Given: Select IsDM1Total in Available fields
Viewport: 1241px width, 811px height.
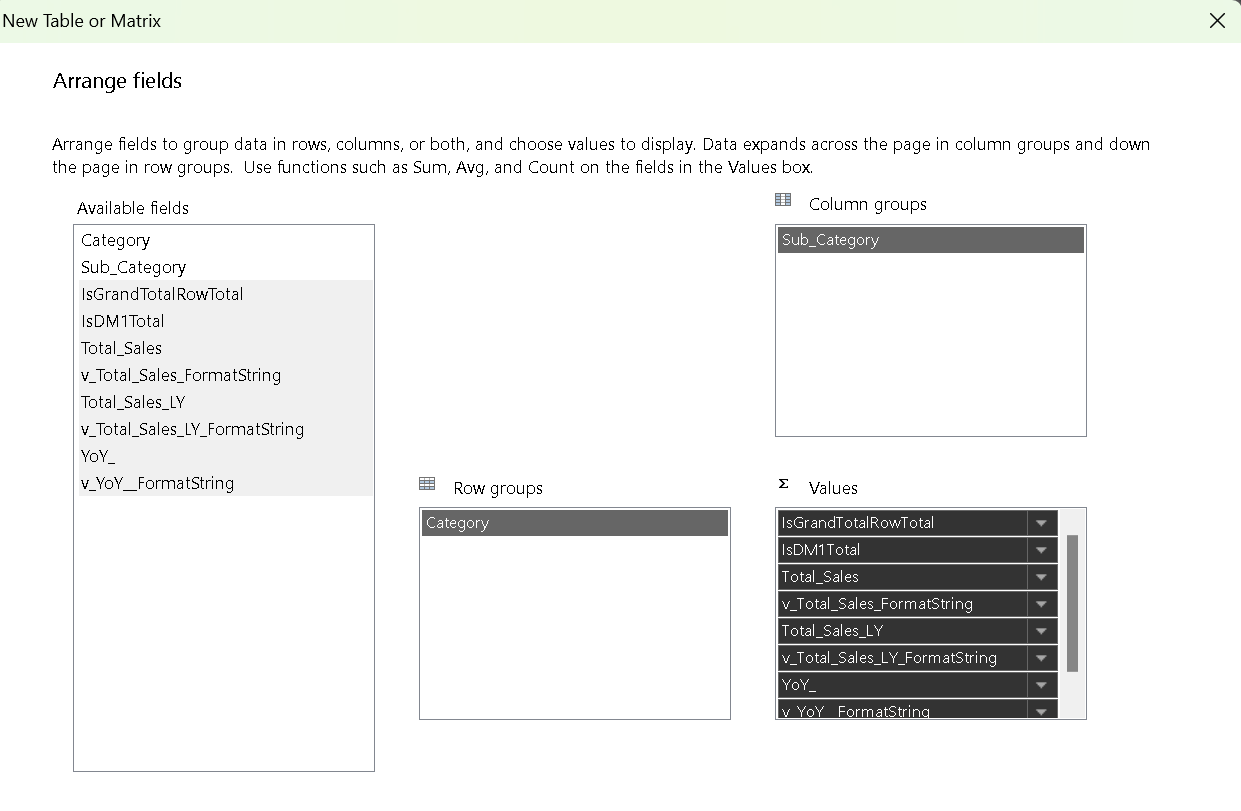Looking at the screenshot, I should [123, 322].
